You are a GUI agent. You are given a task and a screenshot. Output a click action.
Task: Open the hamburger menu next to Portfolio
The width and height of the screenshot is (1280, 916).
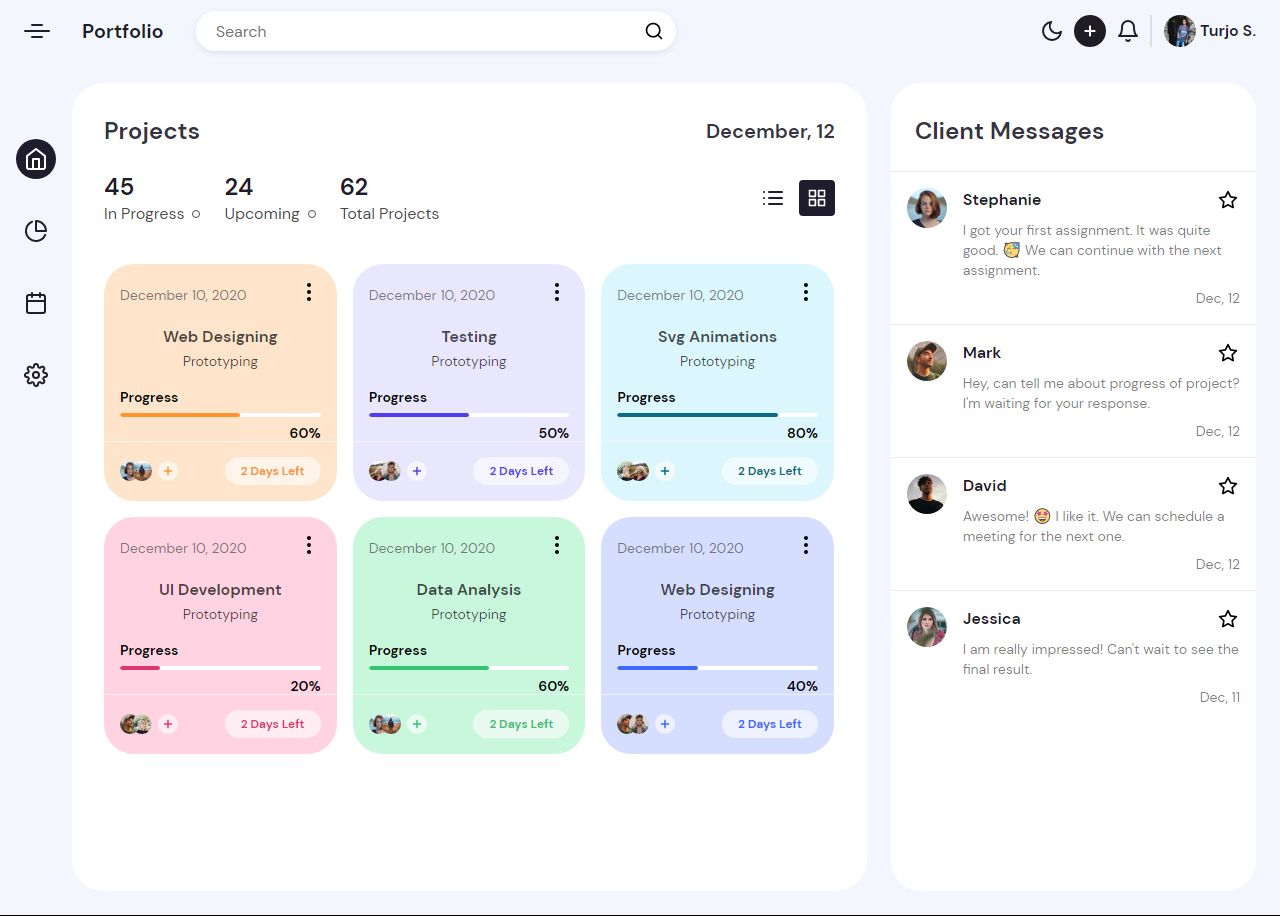pyautogui.click(x=36, y=31)
